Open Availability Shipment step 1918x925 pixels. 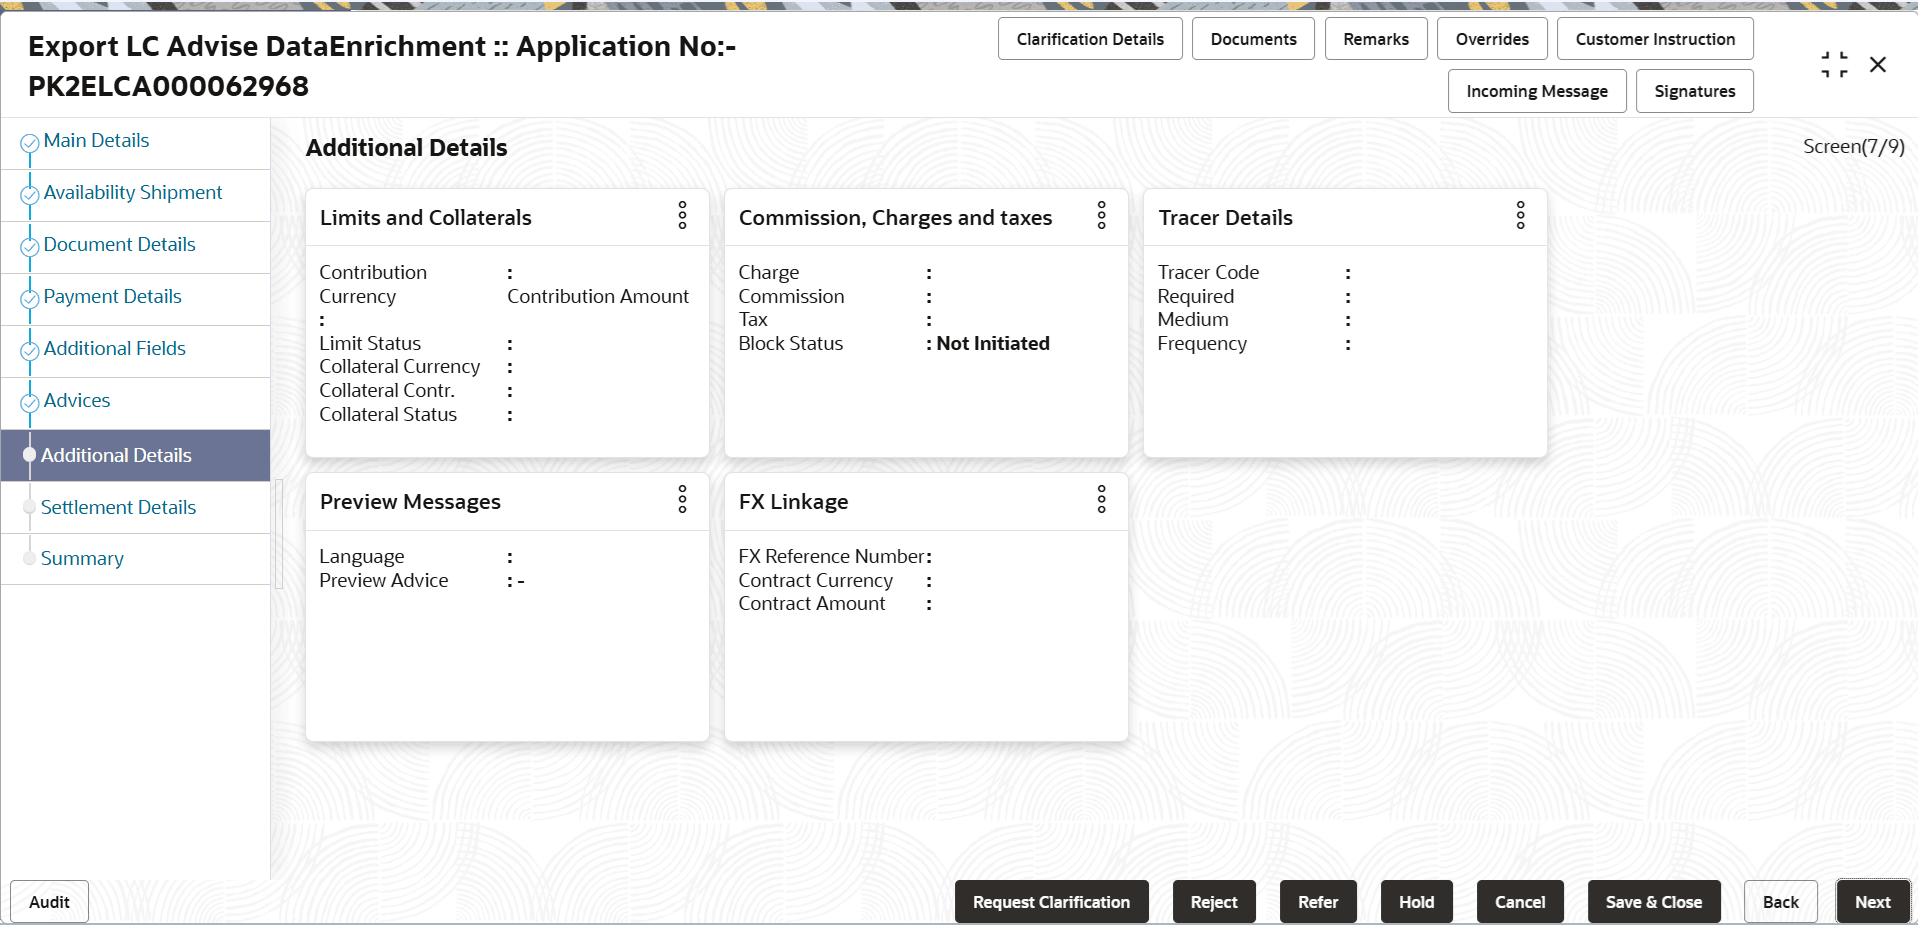point(133,193)
